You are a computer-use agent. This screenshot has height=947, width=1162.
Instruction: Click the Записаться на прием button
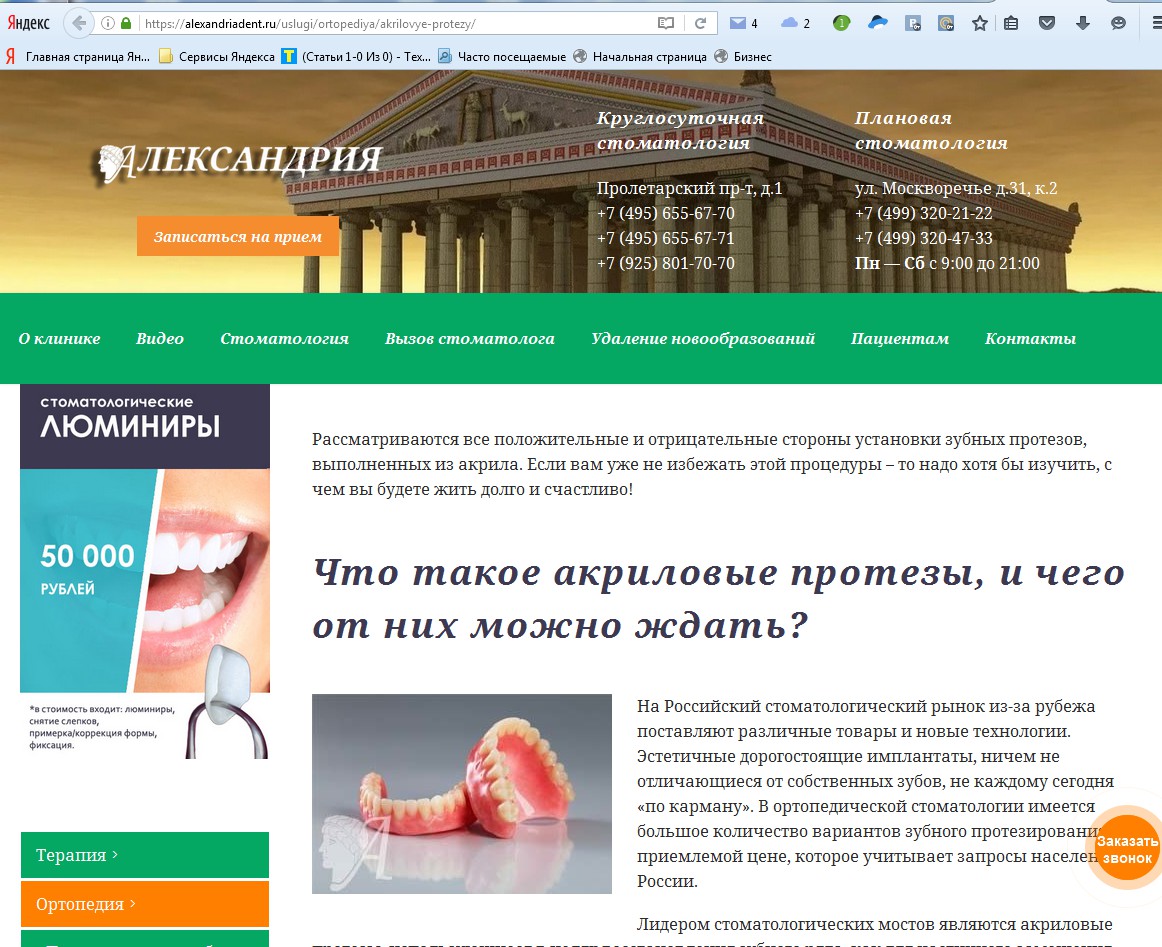click(x=238, y=236)
